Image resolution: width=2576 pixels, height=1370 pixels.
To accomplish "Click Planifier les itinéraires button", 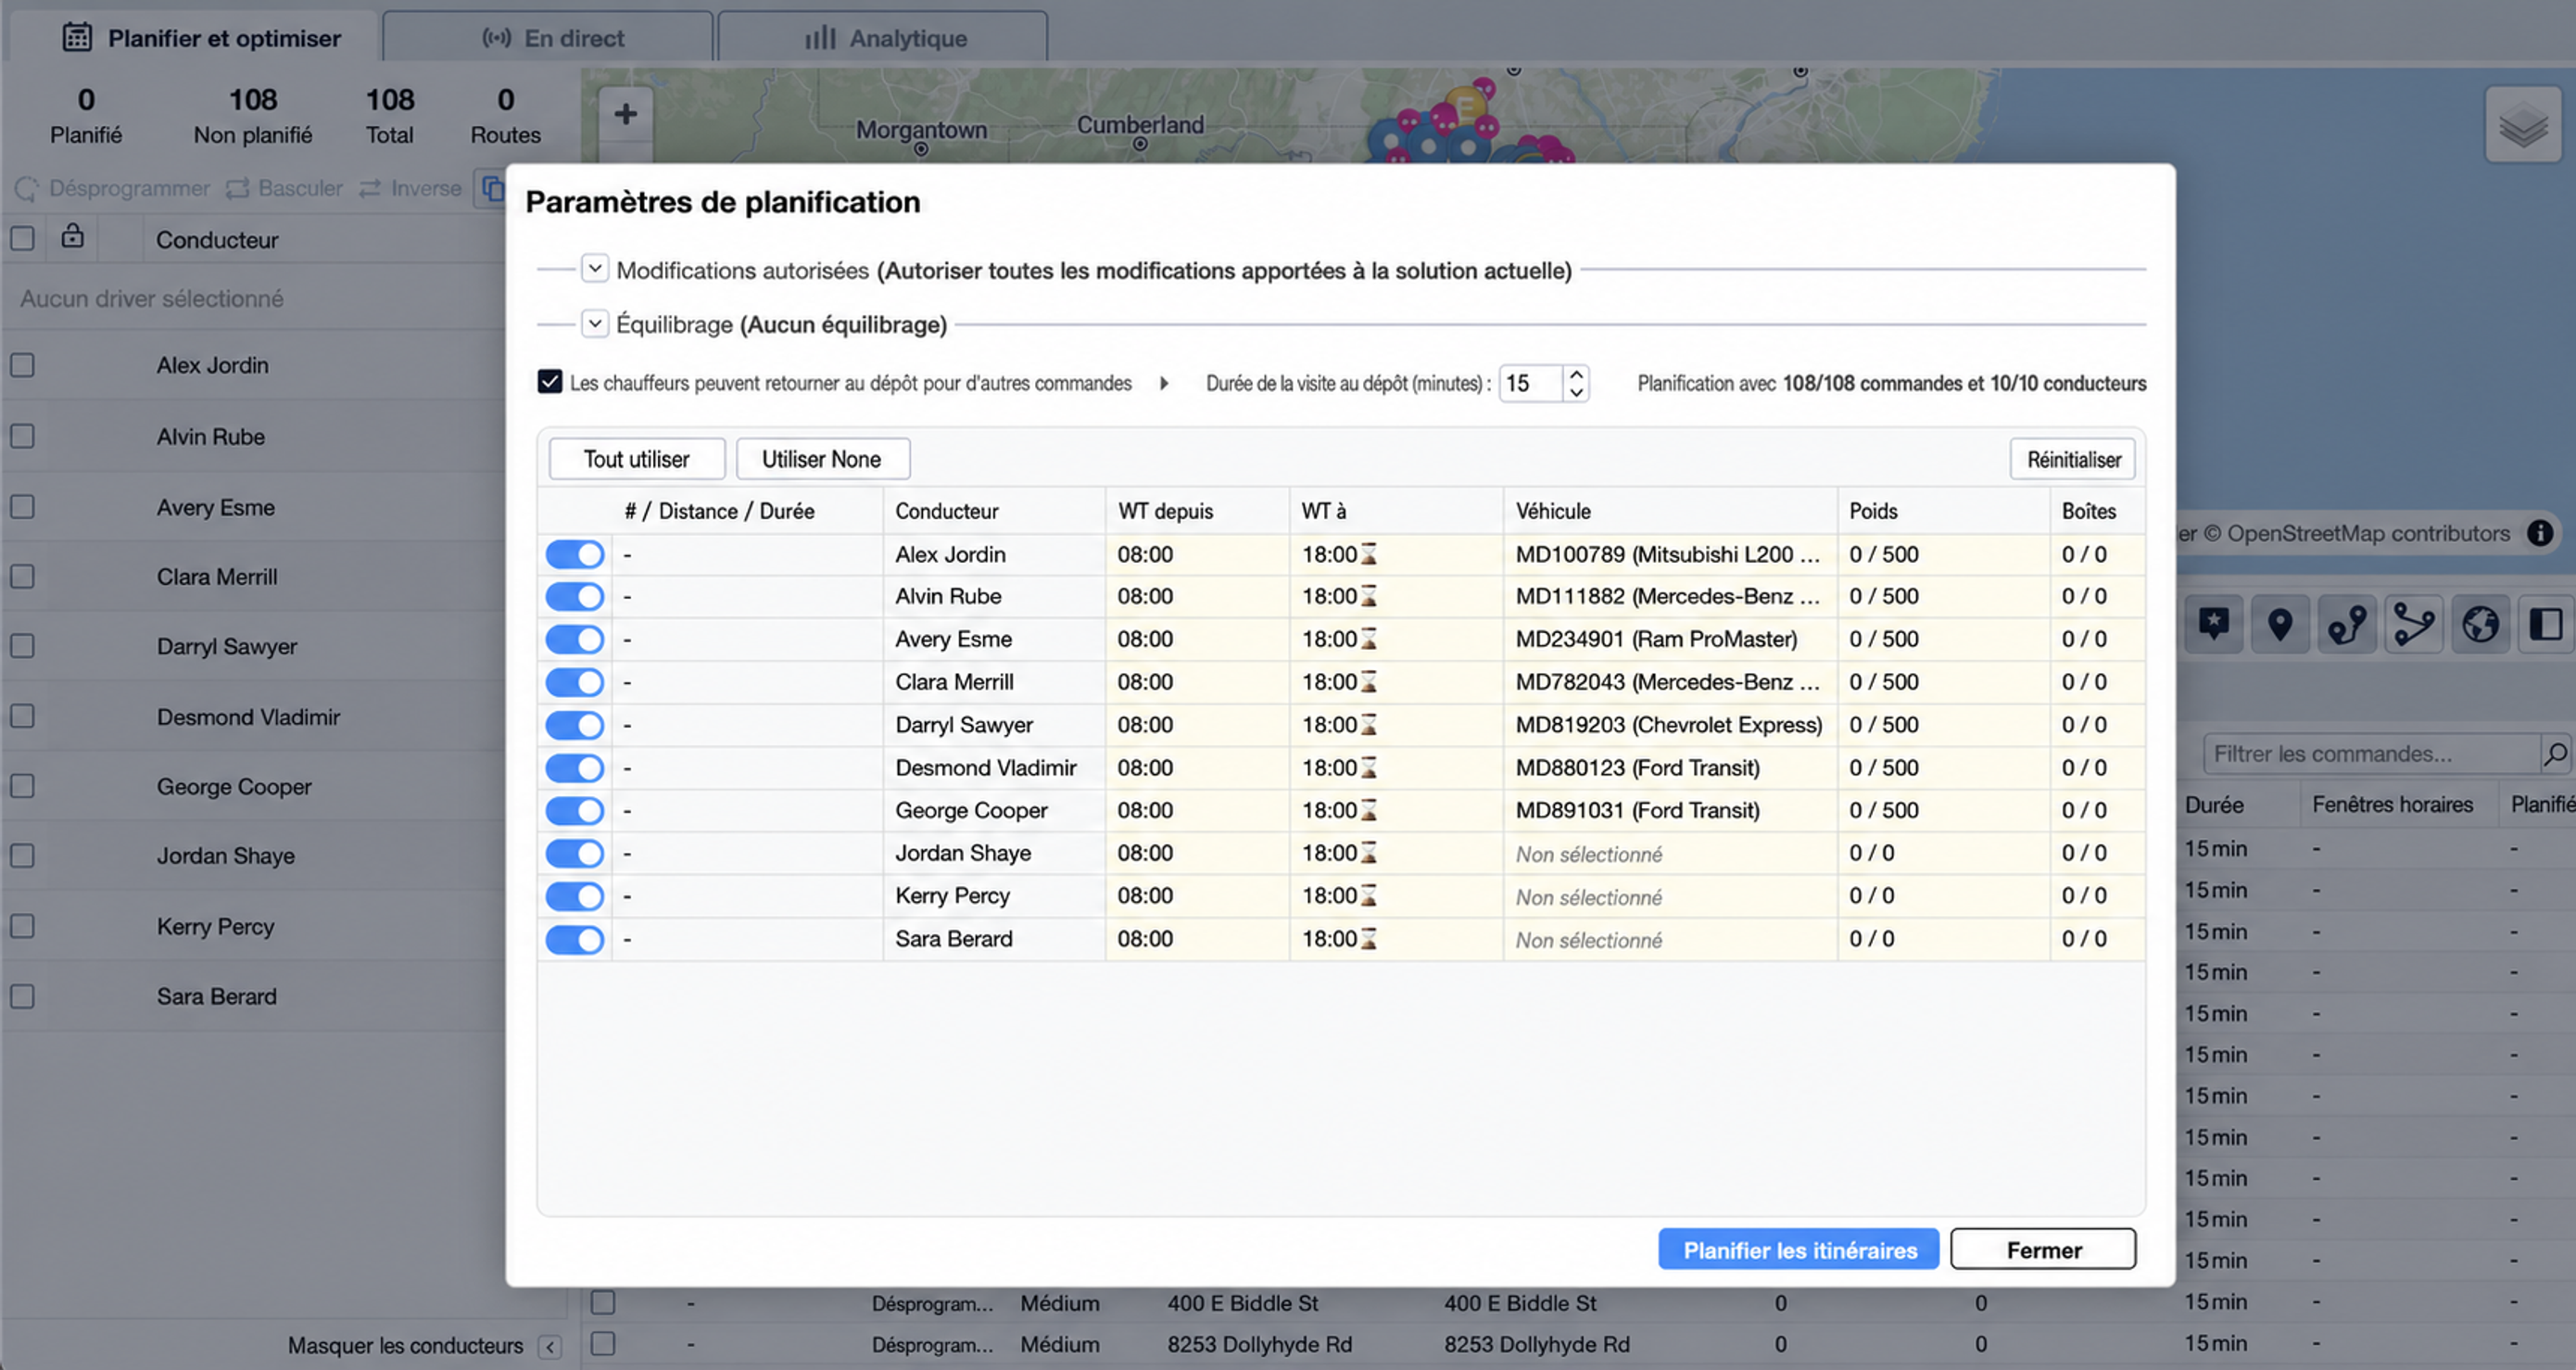I will click(1799, 1250).
